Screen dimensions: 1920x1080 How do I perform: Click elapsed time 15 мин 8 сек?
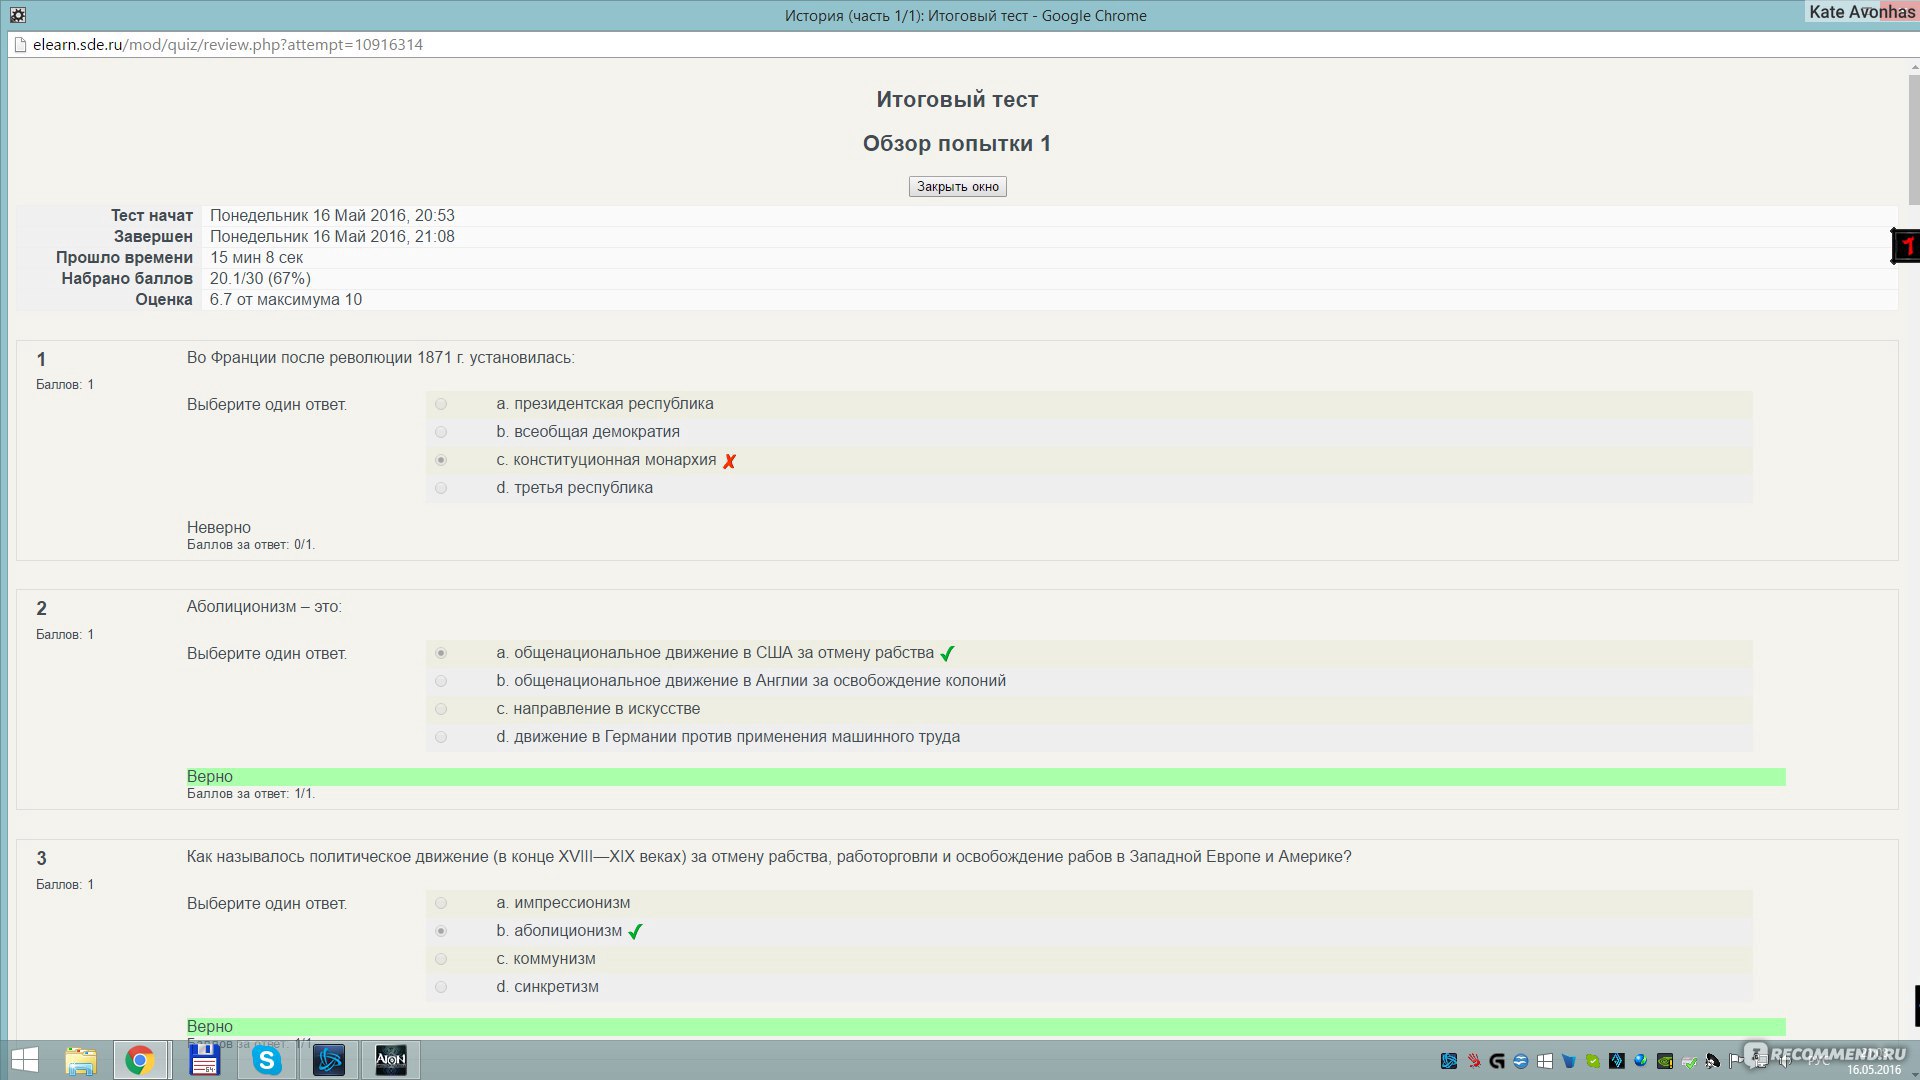256,258
